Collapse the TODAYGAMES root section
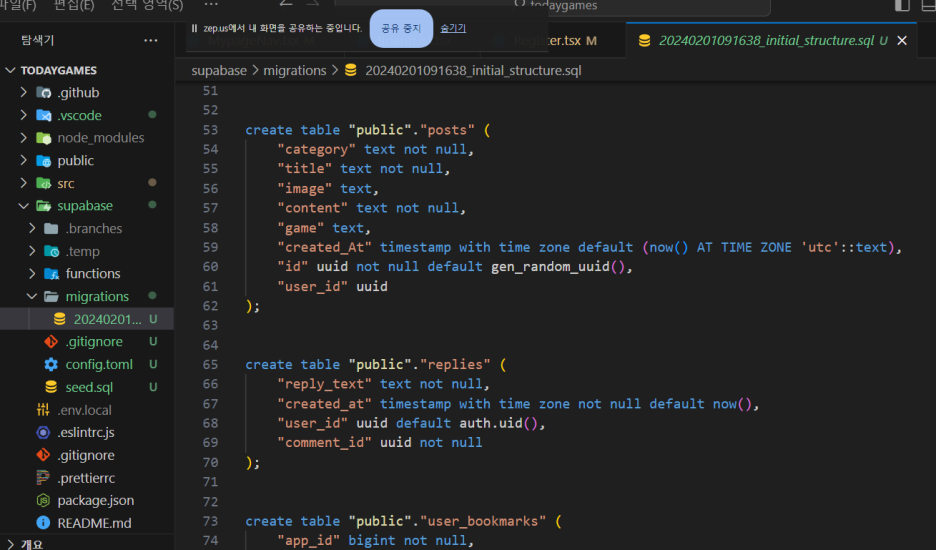Screen dimensions: 936x550 tap(10, 70)
